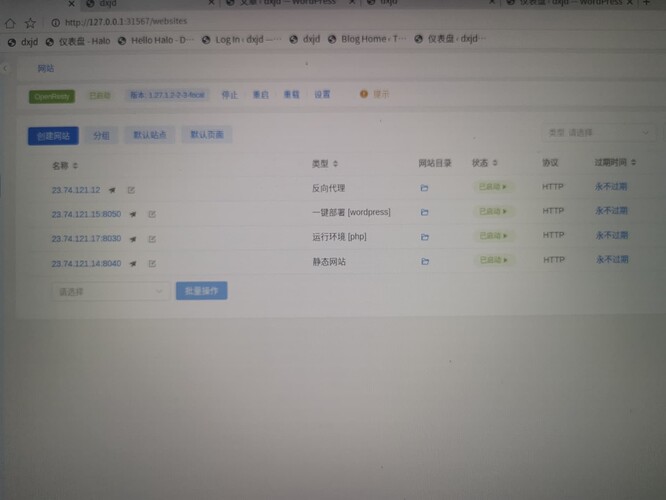Click jump icon beside 23.74.121.17:8030
The image size is (666, 500).
132,239
